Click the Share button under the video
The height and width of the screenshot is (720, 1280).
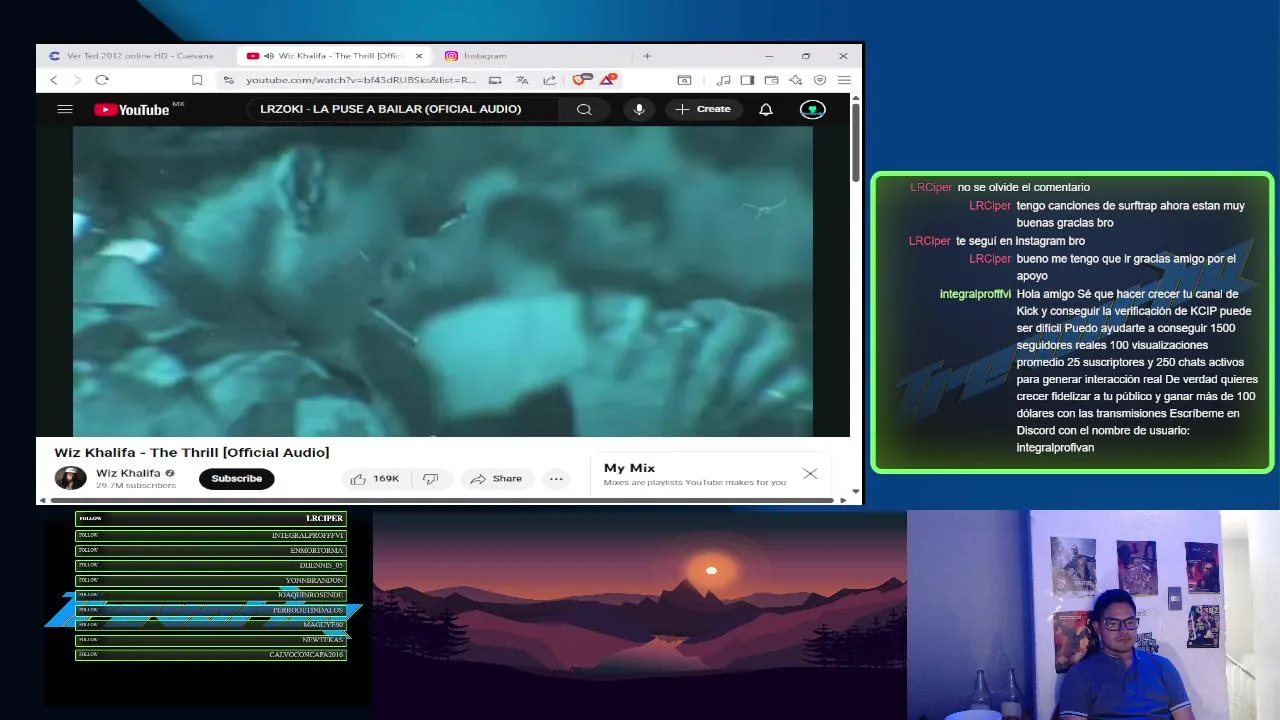pos(496,478)
